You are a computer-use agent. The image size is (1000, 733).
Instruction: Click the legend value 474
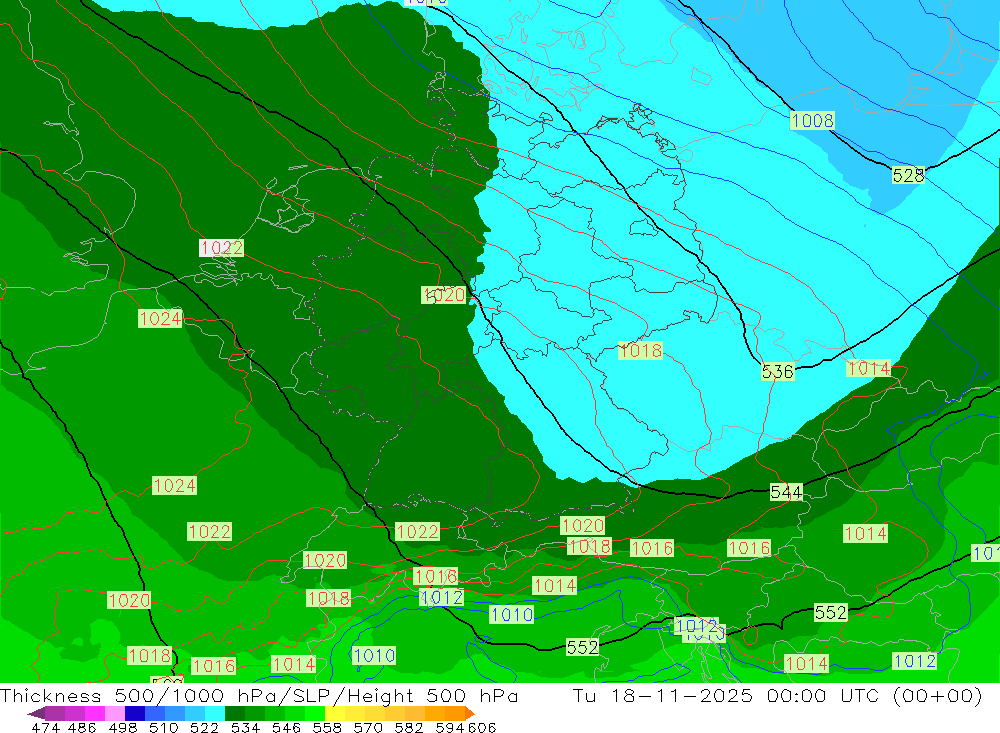[45, 727]
